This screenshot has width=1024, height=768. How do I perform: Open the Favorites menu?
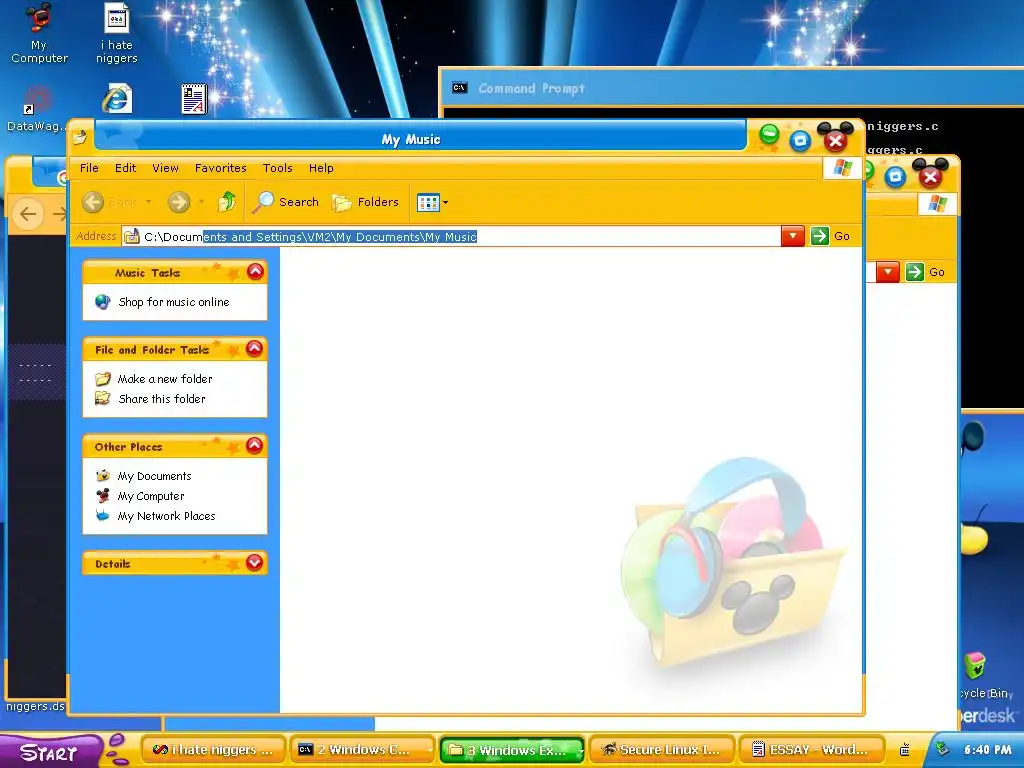tap(221, 168)
